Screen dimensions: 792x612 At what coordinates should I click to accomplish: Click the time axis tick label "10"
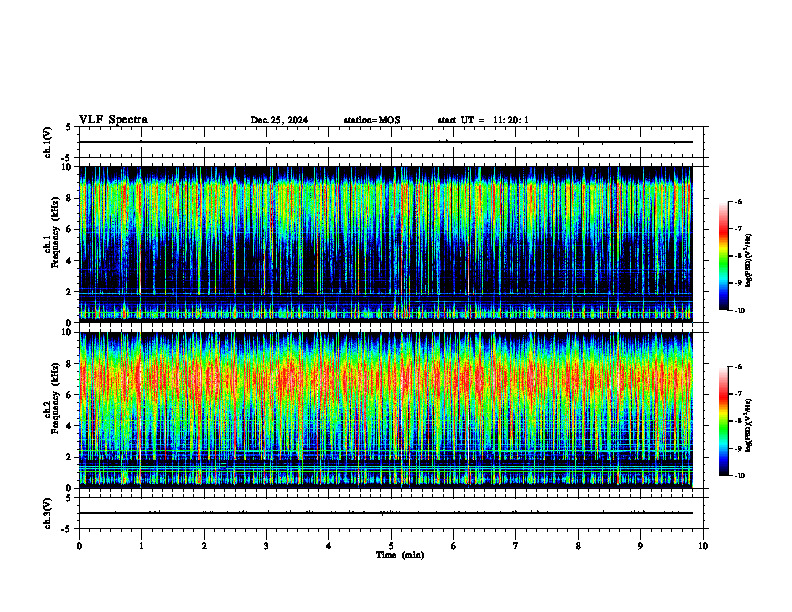(x=703, y=546)
